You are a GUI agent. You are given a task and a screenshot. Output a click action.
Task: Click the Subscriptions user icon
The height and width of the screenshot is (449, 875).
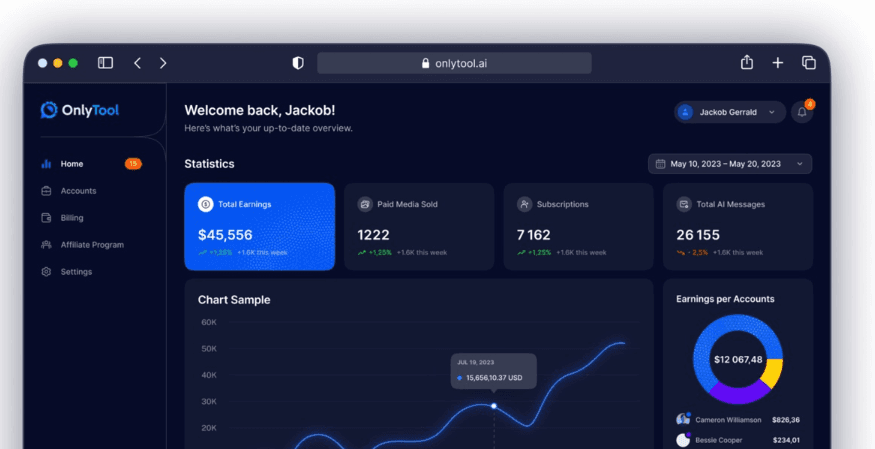pos(525,204)
